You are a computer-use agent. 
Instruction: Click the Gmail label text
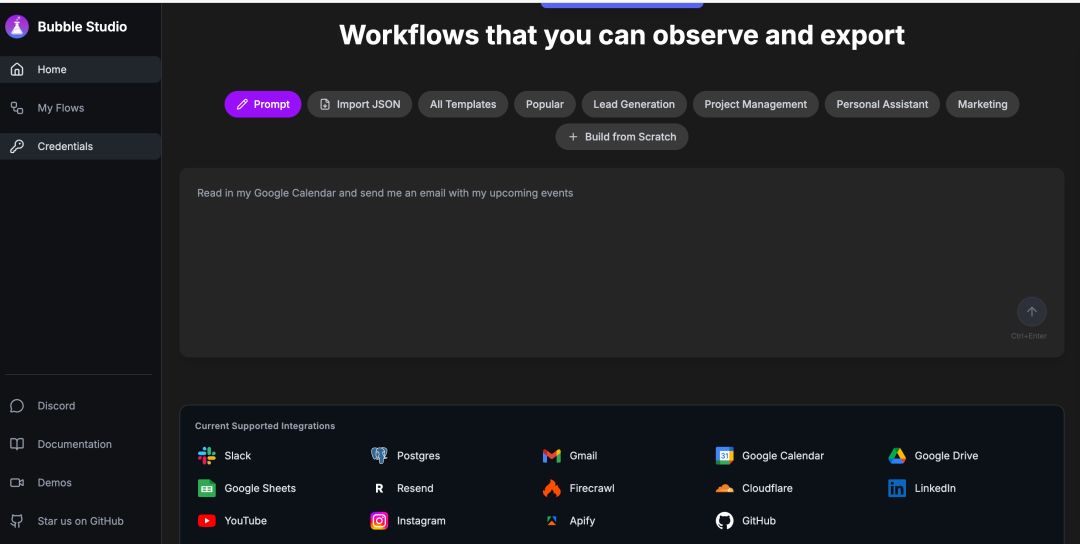click(x=583, y=456)
